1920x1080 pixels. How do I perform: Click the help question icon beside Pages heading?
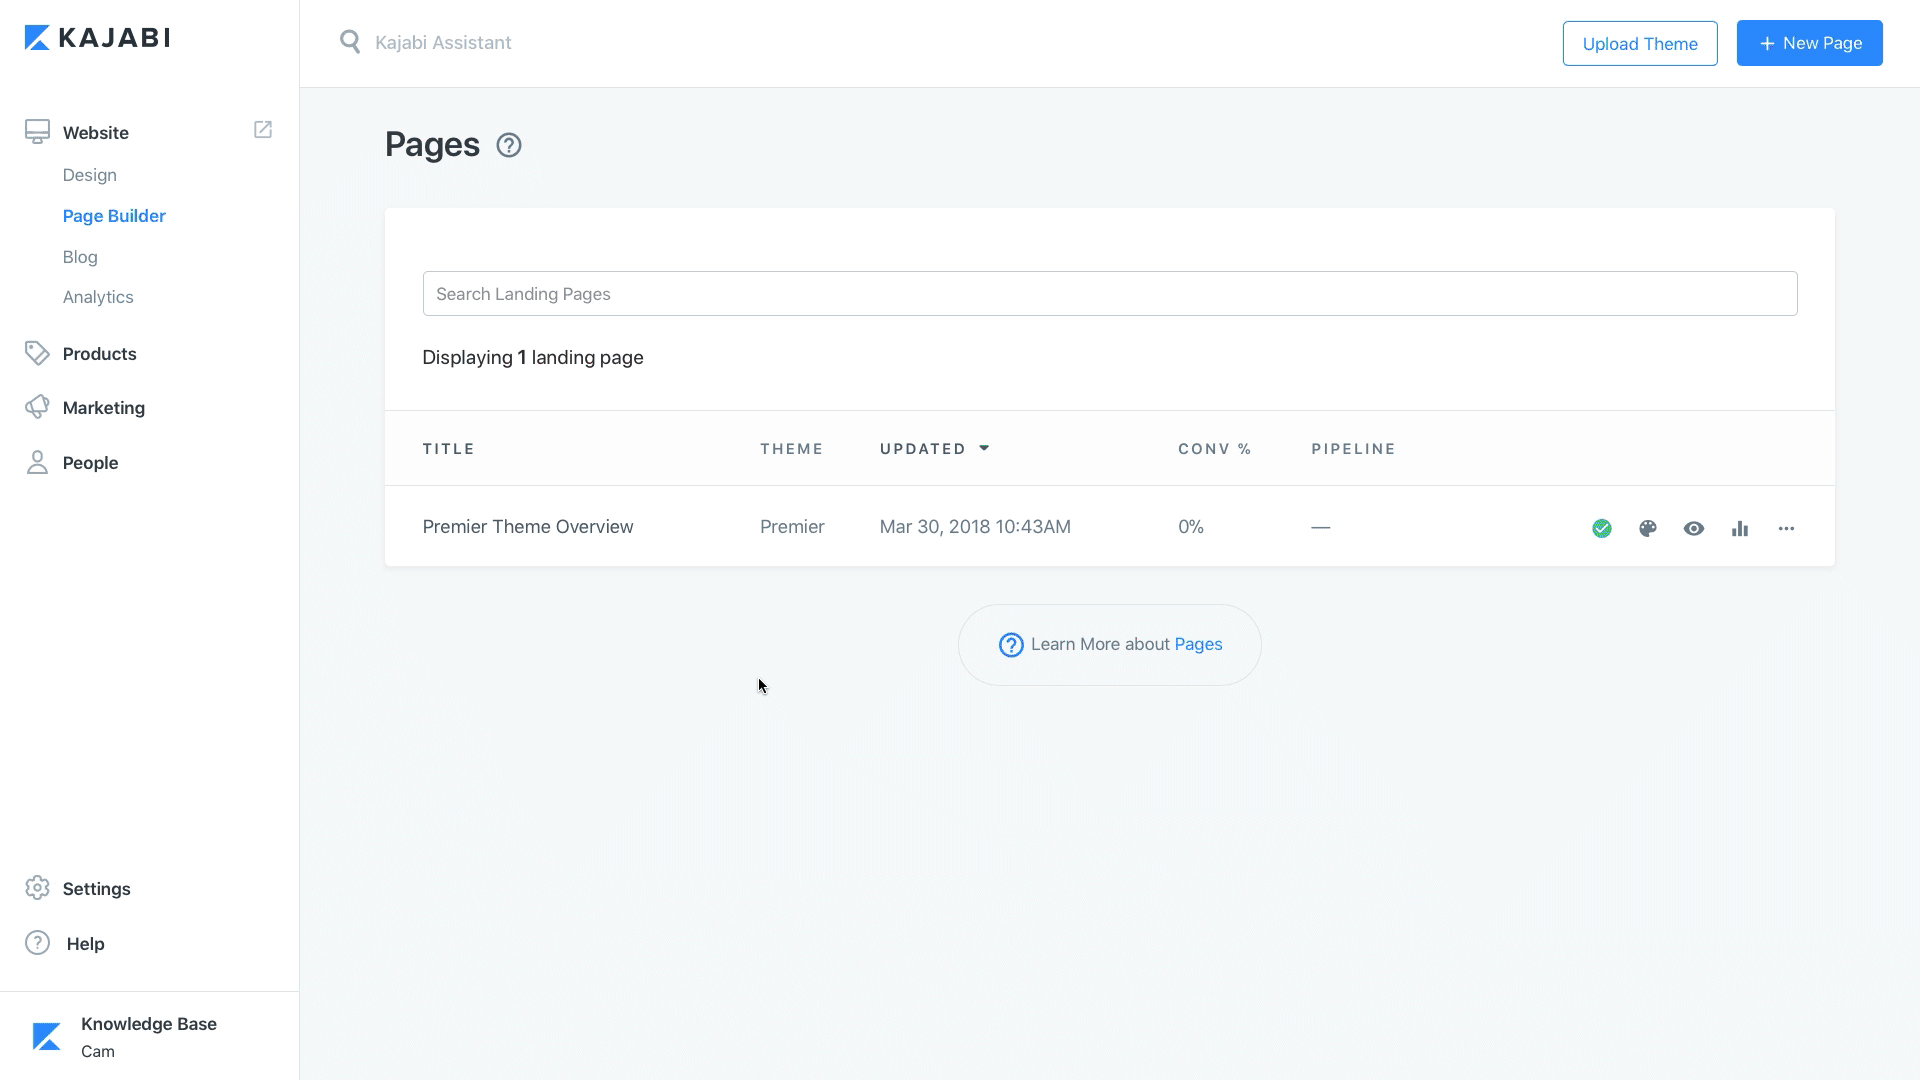pyautogui.click(x=509, y=145)
